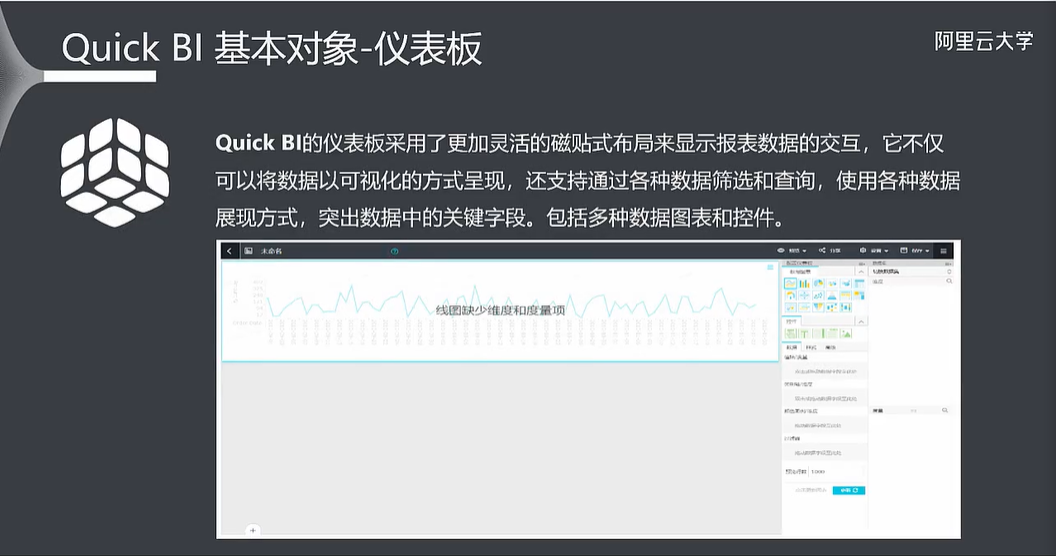Viewport: 1056px width, 556px height.
Task: Click the controls section tab label
Action: (x=791, y=322)
